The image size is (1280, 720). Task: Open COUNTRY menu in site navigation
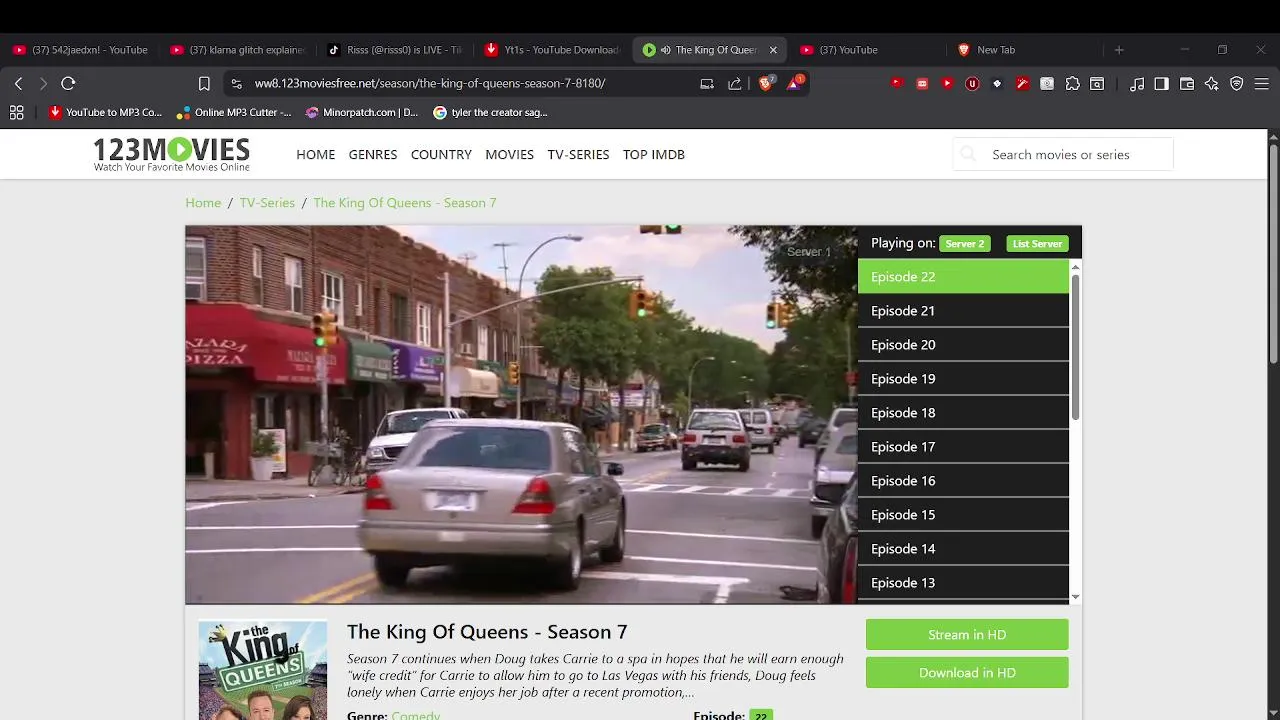click(441, 154)
